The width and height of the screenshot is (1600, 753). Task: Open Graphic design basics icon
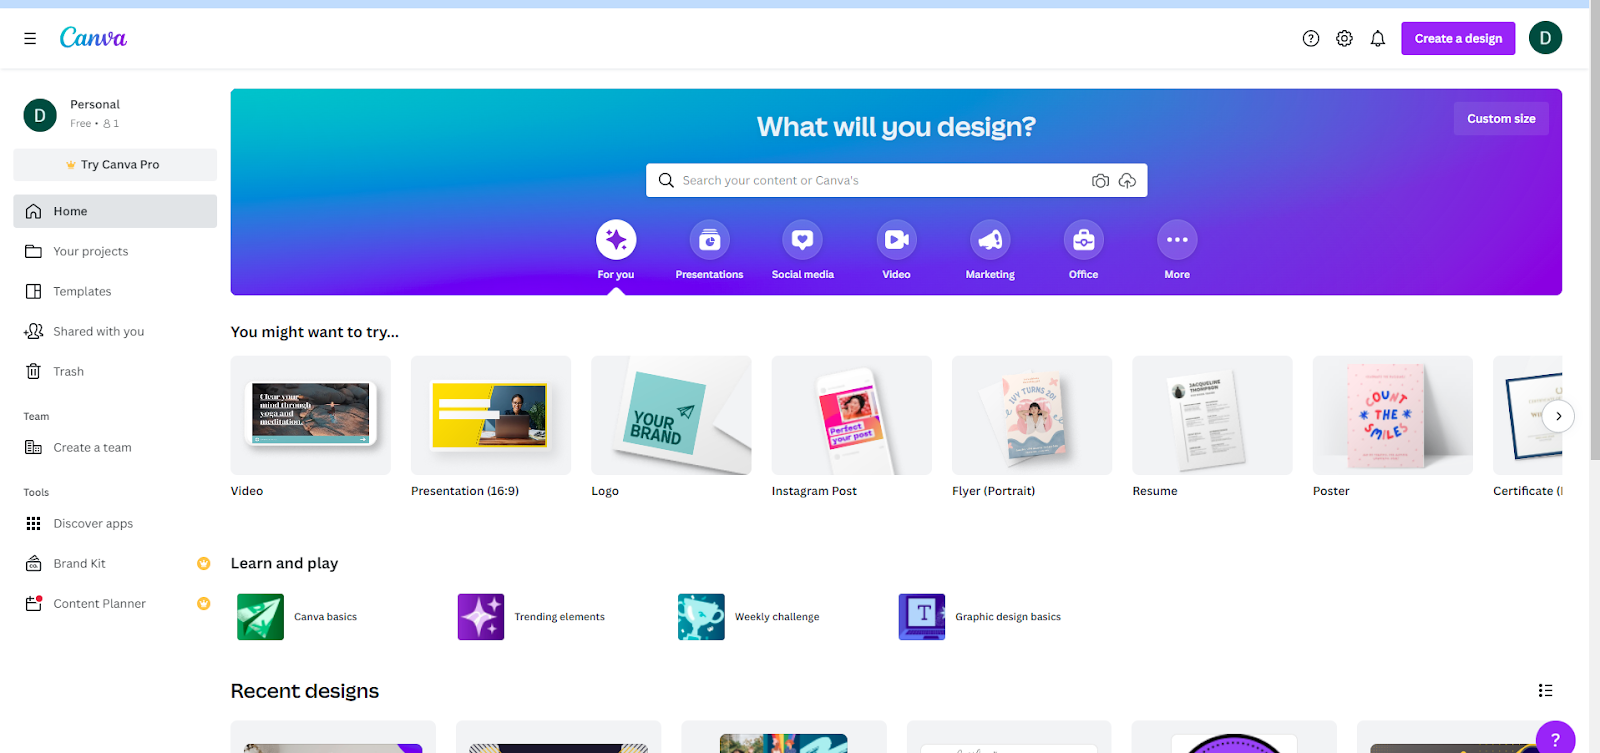922,617
